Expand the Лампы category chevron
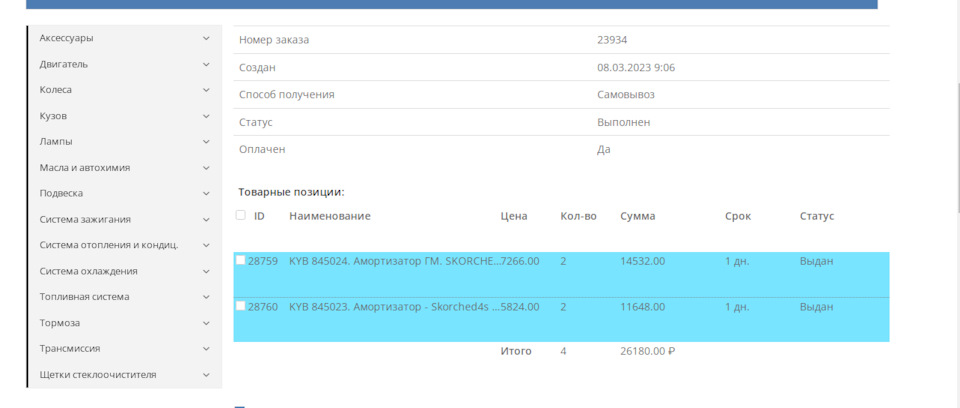Image resolution: width=960 pixels, height=408 pixels. (x=206, y=142)
